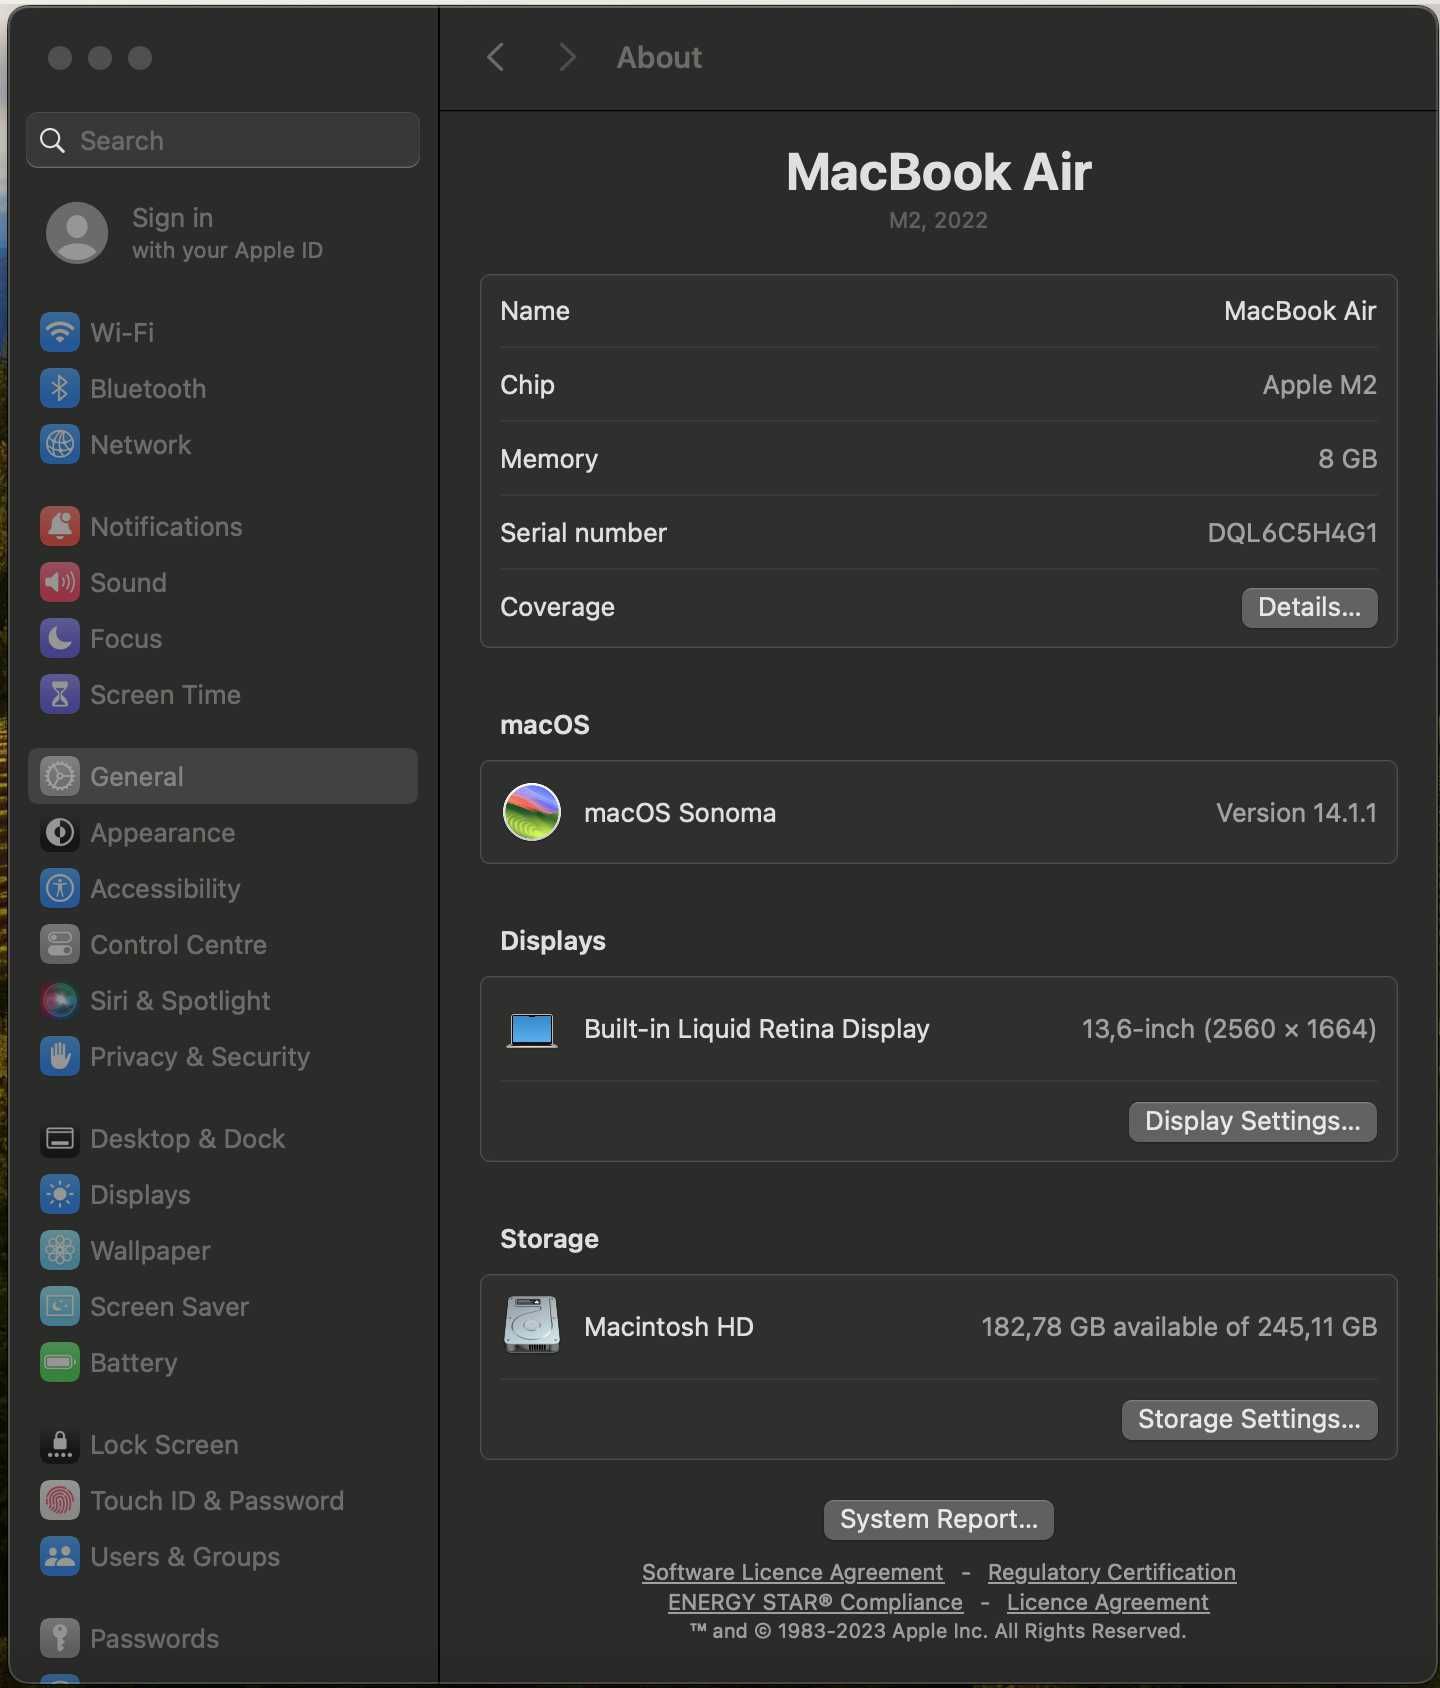The width and height of the screenshot is (1440, 1688).
Task: Click the Displays sun icon in sidebar
Action: click(x=60, y=1194)
